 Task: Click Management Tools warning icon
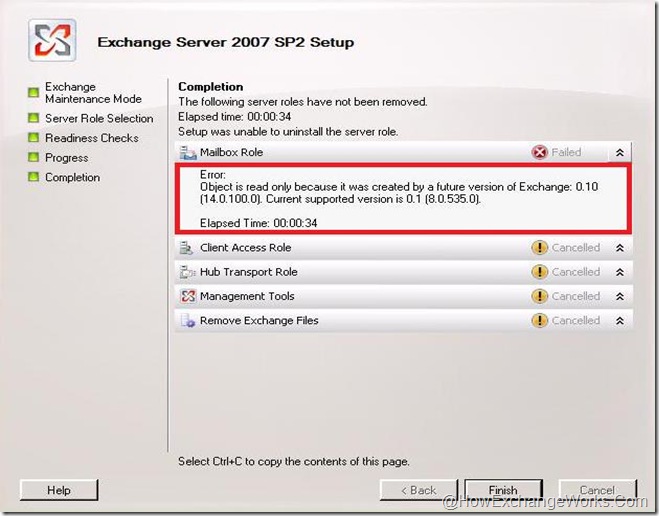[x=539, y=296]
